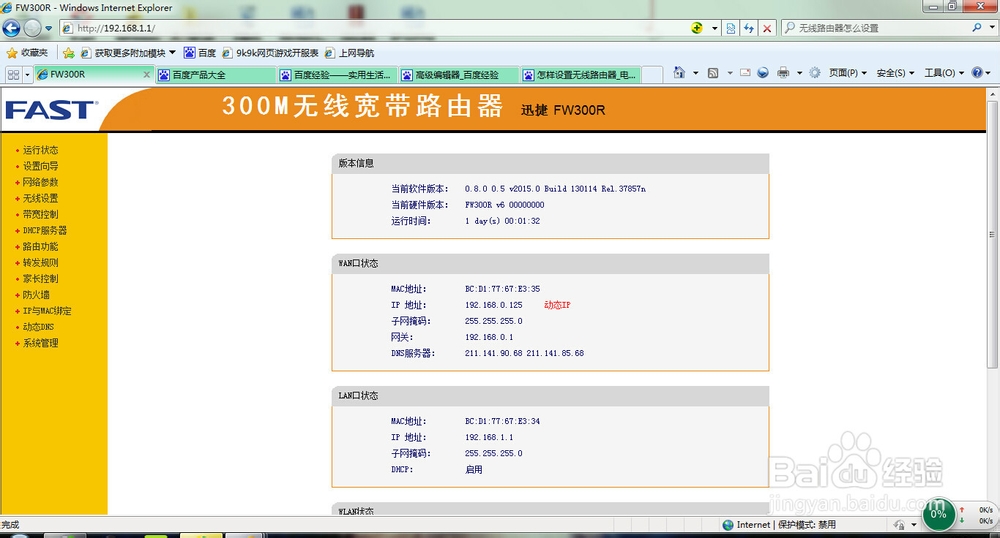The height and width of the screenshot is (538, 1000).
Task: Open the 百度 favorites bar link
Action: pyautogui.click(x=200, y=53)
